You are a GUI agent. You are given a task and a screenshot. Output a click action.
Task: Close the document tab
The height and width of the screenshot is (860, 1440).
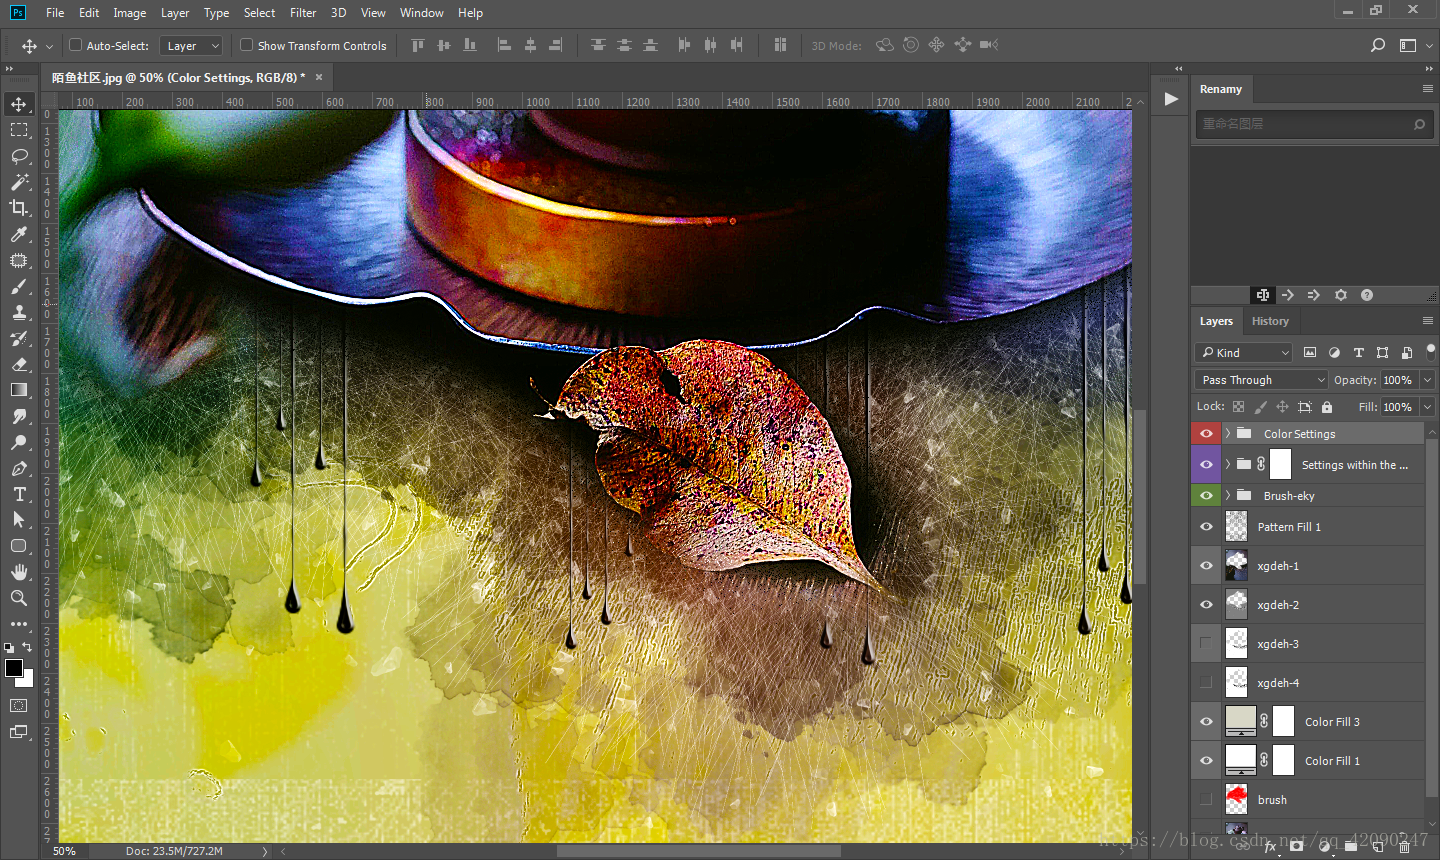coord(319,77)
